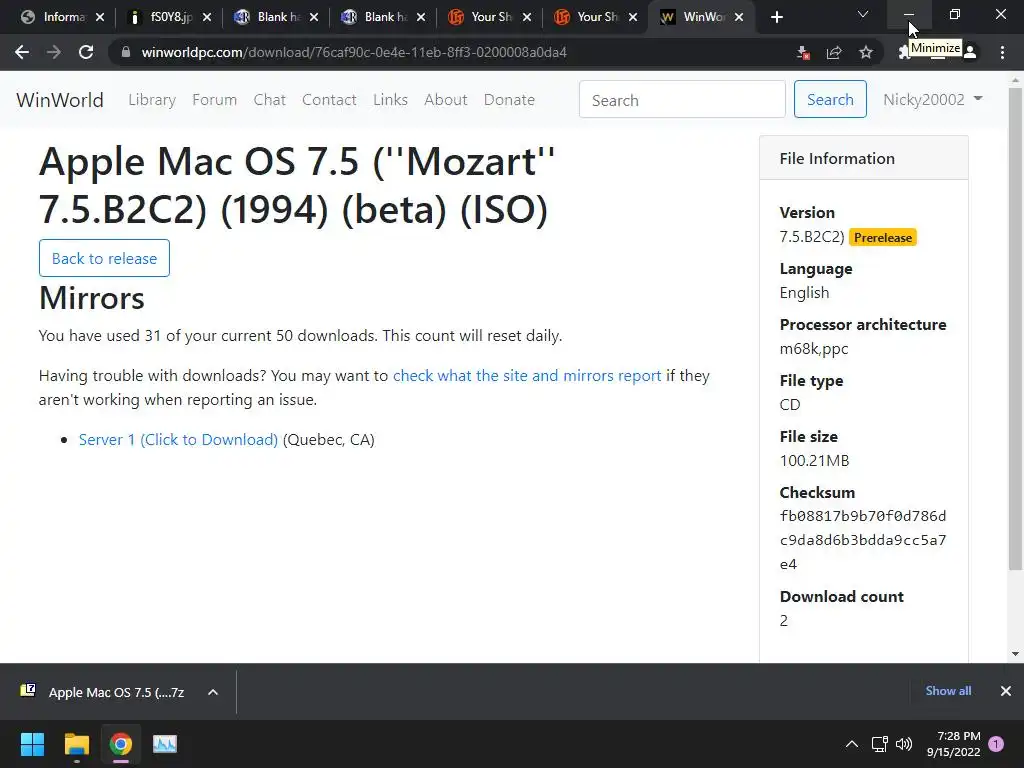Open the volume tray icon
The image size is (1024, 768).
click(904, 744)
